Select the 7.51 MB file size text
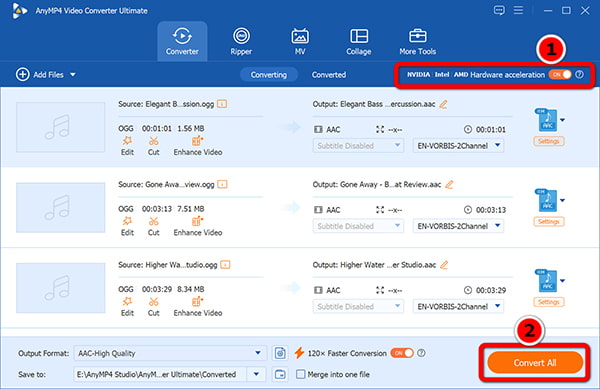The width and height of the screenshot is (600, 389). (191, 209)
